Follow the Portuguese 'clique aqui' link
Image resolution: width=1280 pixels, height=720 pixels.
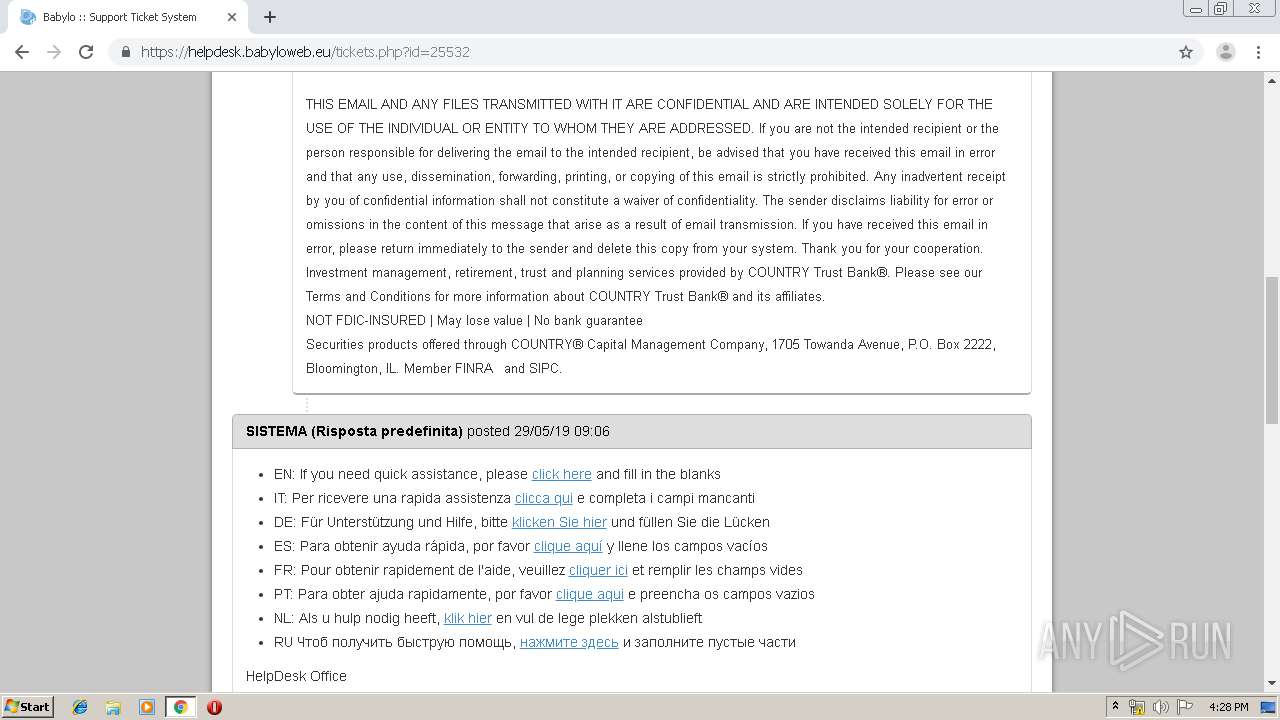(590, 594)
